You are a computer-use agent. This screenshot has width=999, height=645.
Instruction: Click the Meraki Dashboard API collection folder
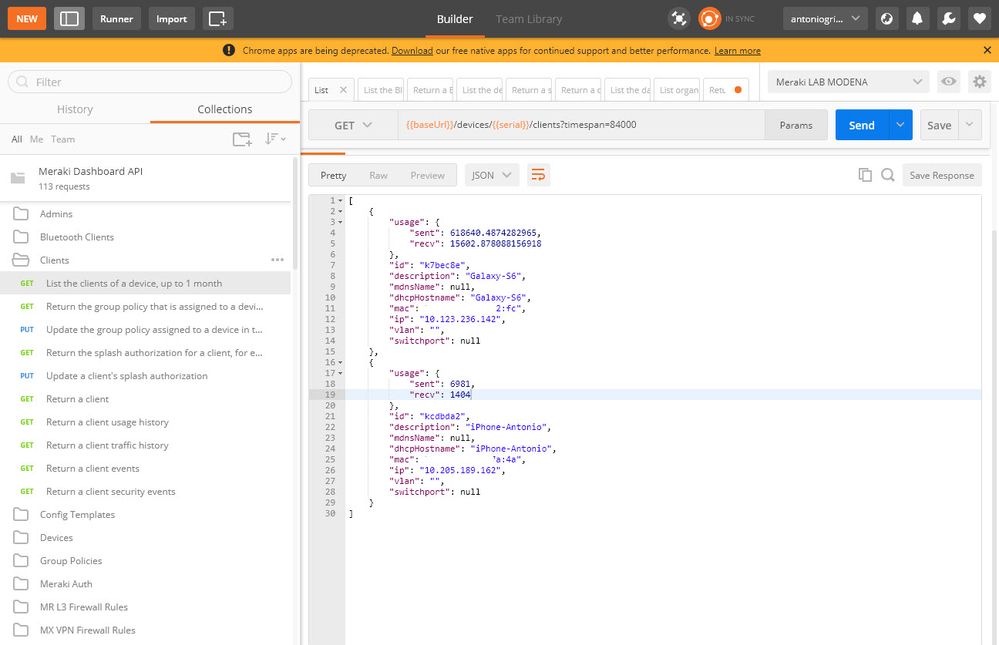coord(146,178)
